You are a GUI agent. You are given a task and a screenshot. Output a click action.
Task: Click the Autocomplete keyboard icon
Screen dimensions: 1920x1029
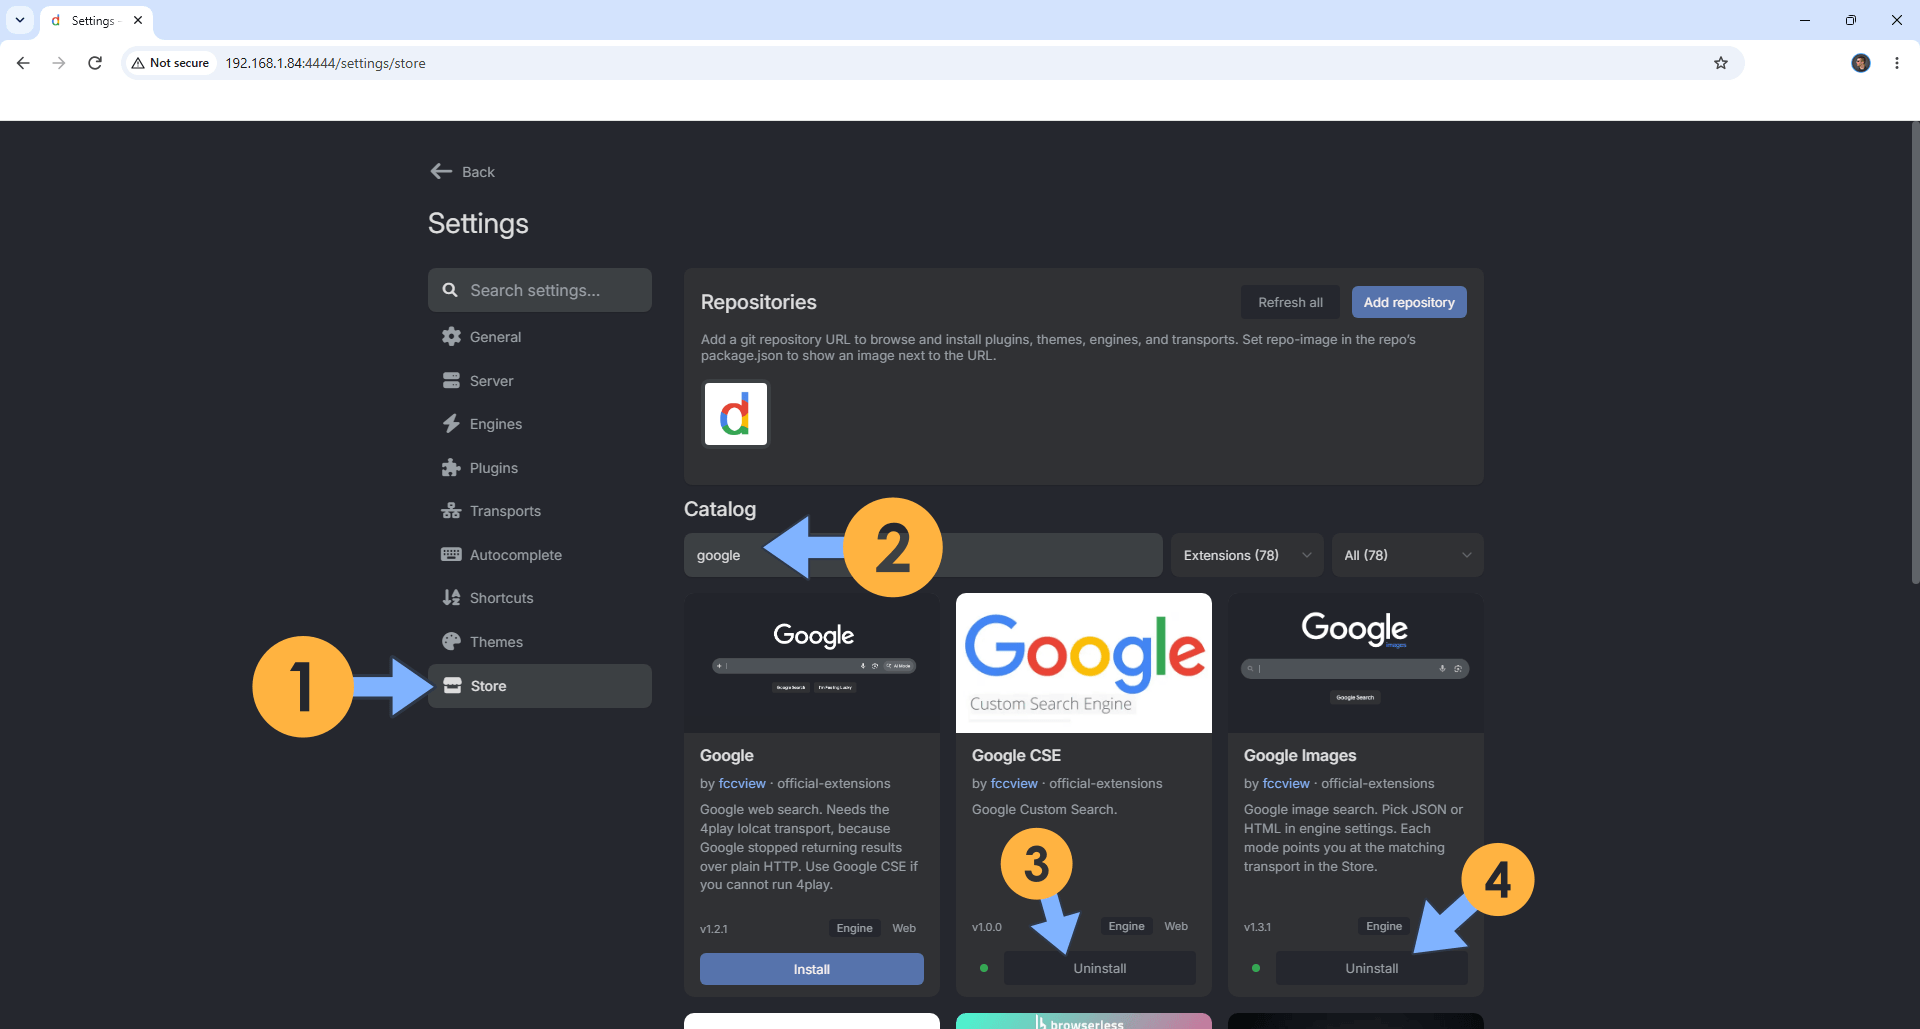[x=451, y=555]
